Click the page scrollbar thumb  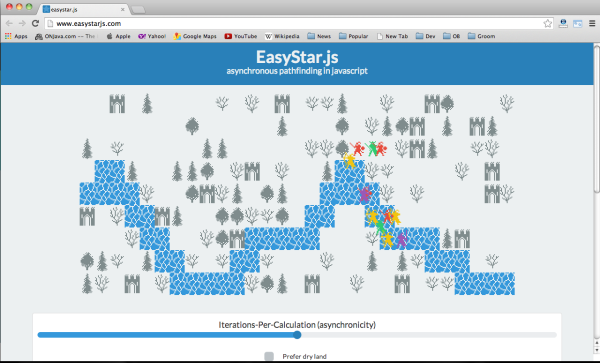596,118
